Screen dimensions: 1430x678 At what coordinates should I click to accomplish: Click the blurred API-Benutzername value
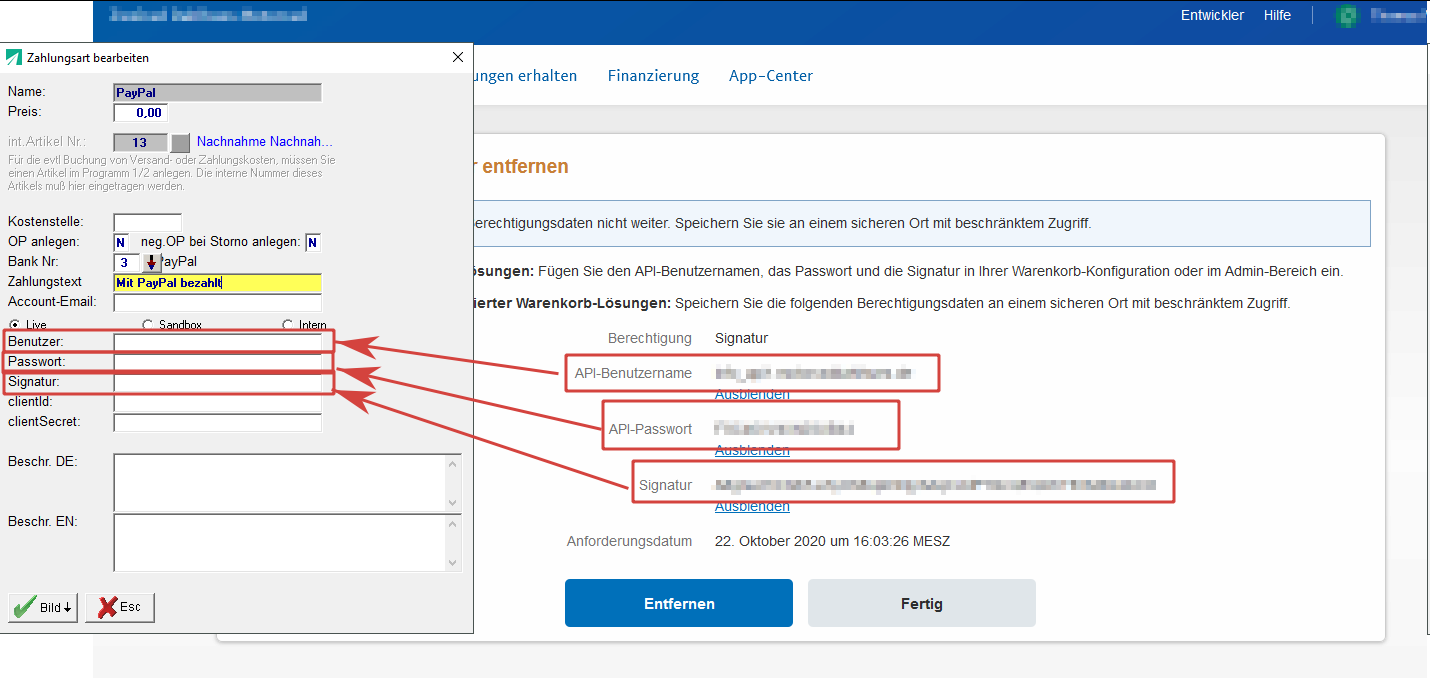point(814,373)
